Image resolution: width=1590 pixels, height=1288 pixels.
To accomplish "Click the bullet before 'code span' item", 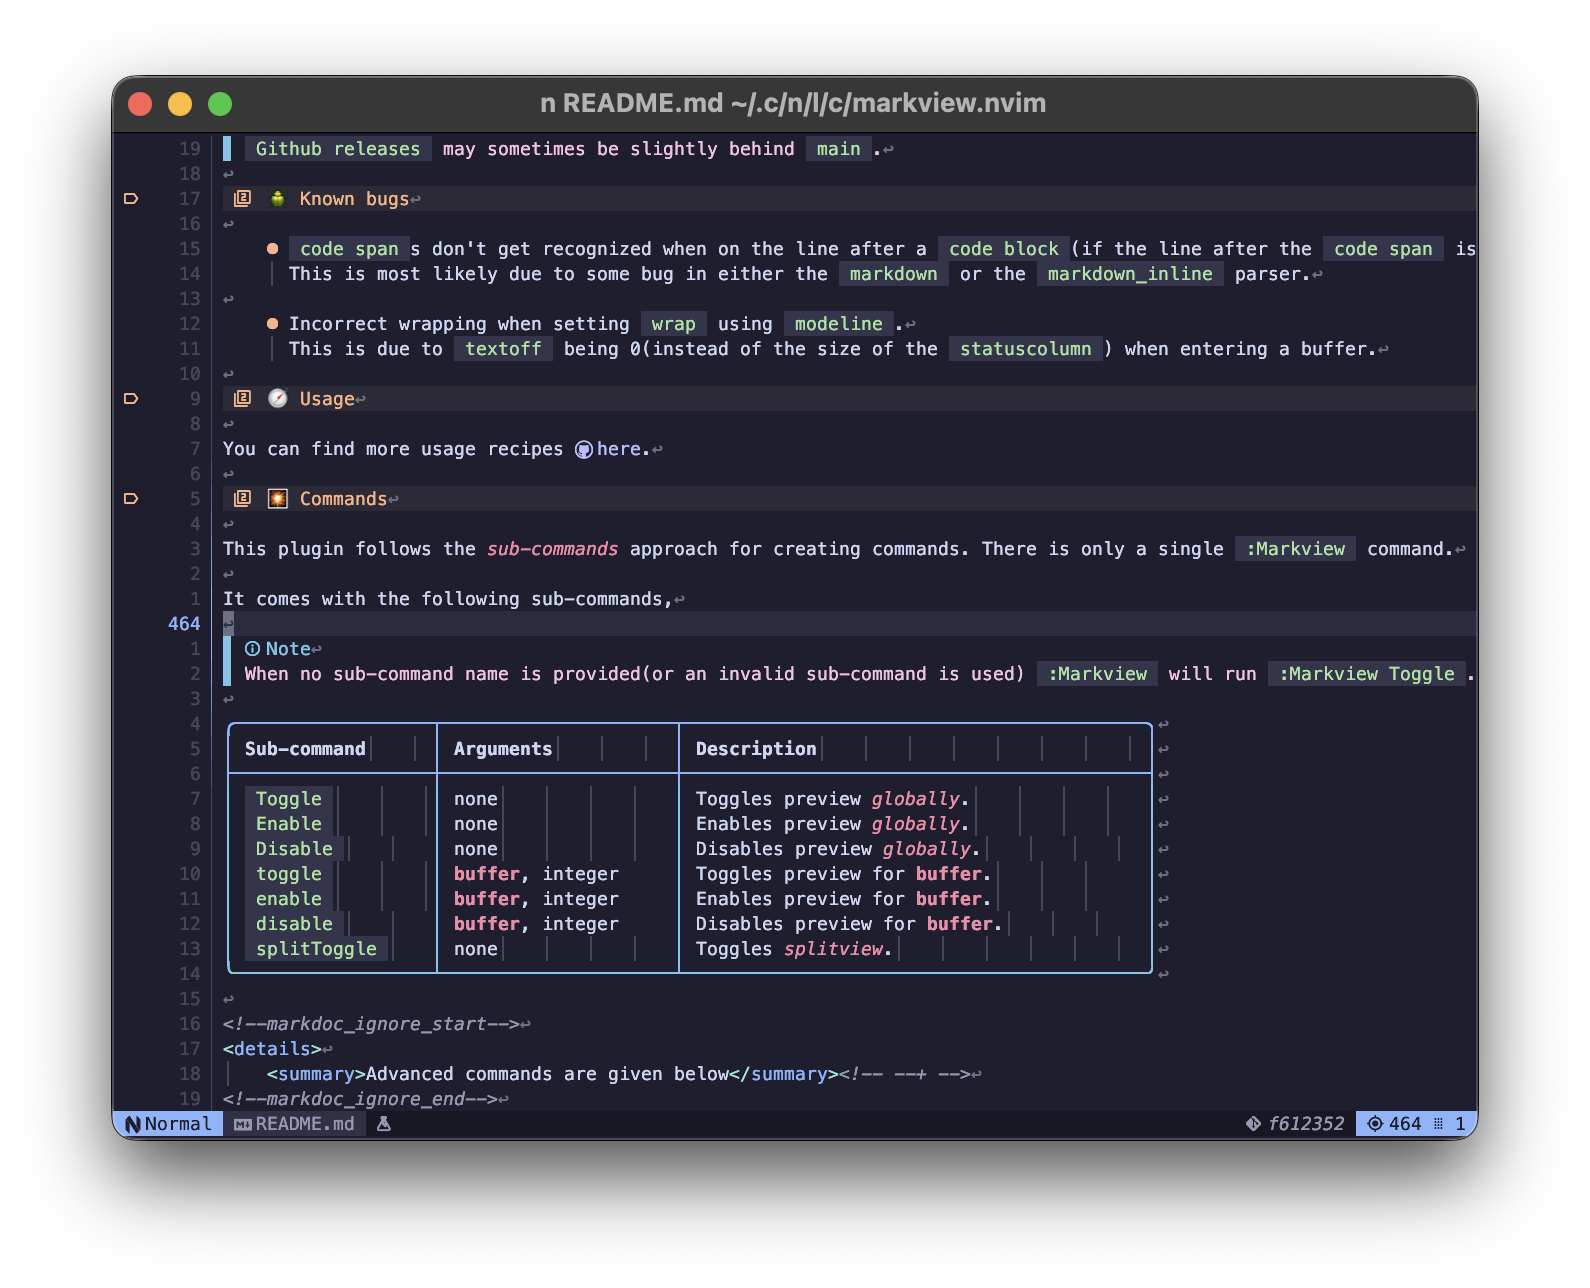I will tap(272, 249).
